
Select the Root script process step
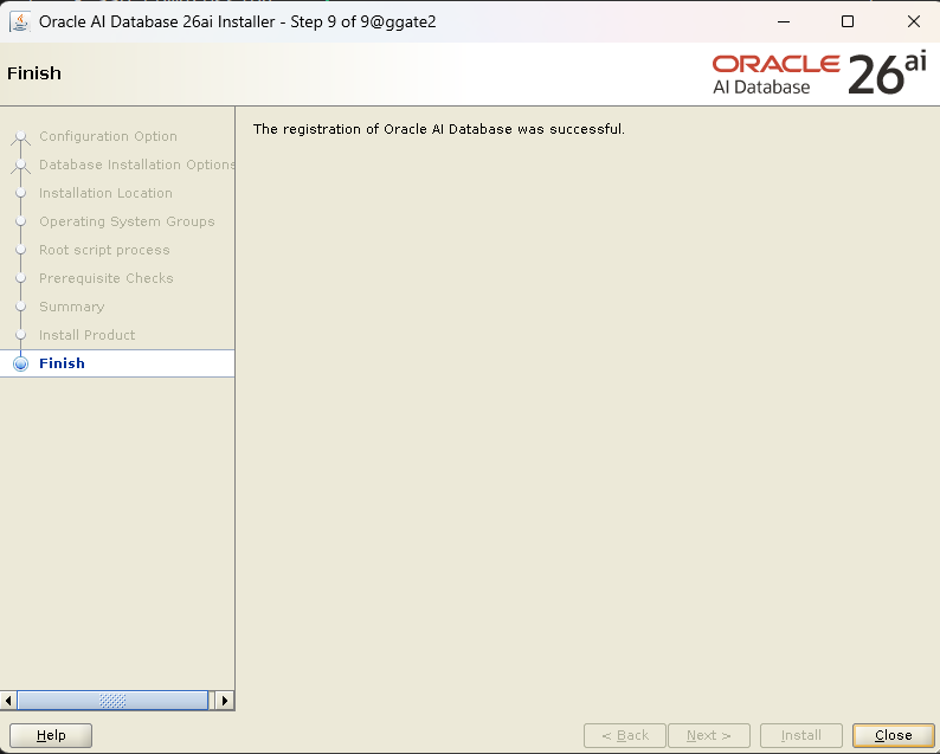[104, 250]
